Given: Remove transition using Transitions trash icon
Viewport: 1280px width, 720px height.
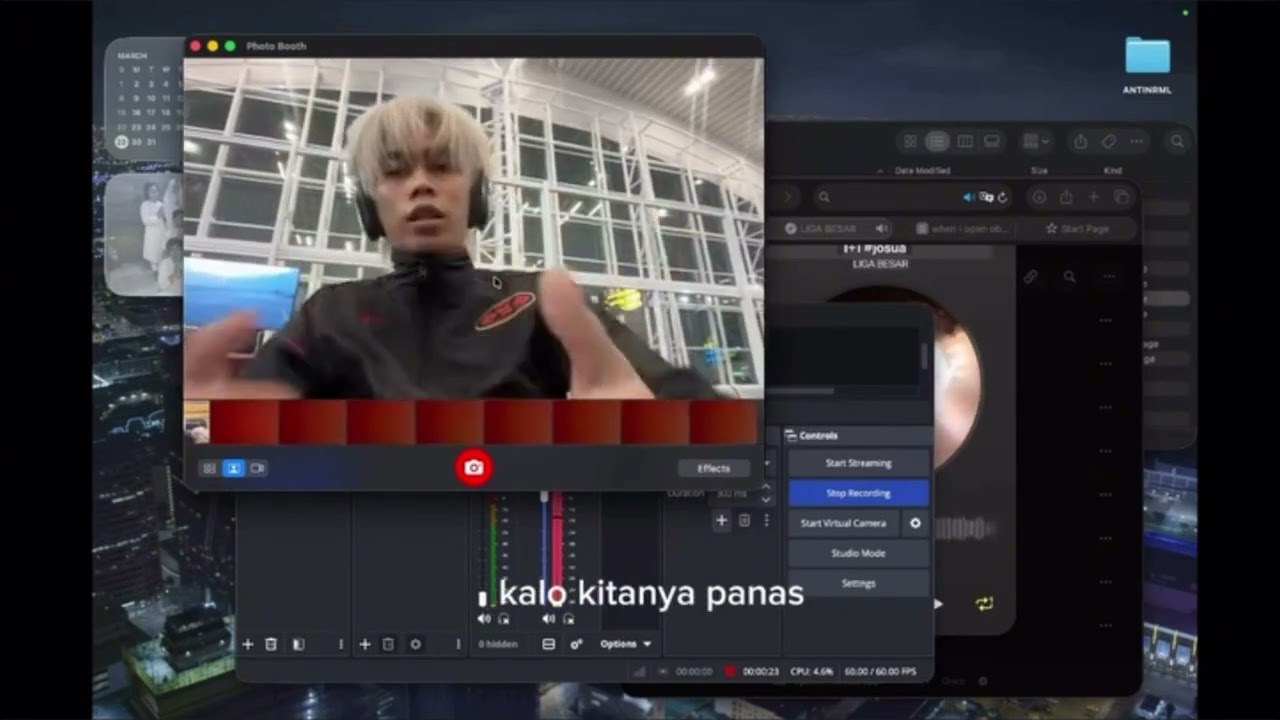Looking at the screenshot, I should tap(744, 520).
